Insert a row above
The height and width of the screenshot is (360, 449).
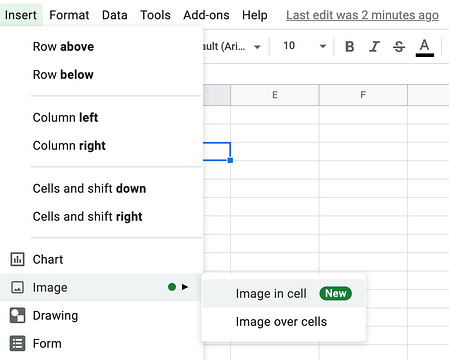pyautogui.click(x=101, y=46)
